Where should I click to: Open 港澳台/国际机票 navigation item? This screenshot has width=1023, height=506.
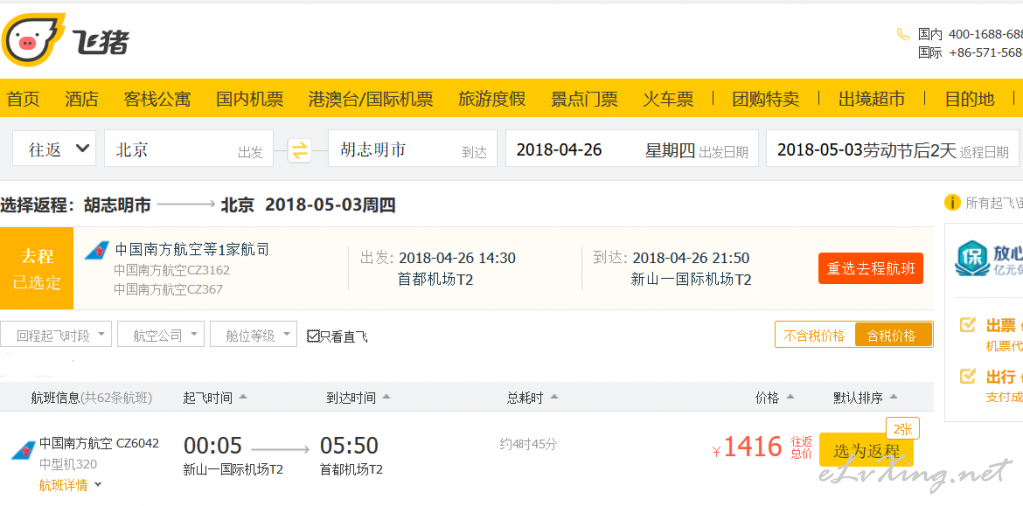point(371,99)
